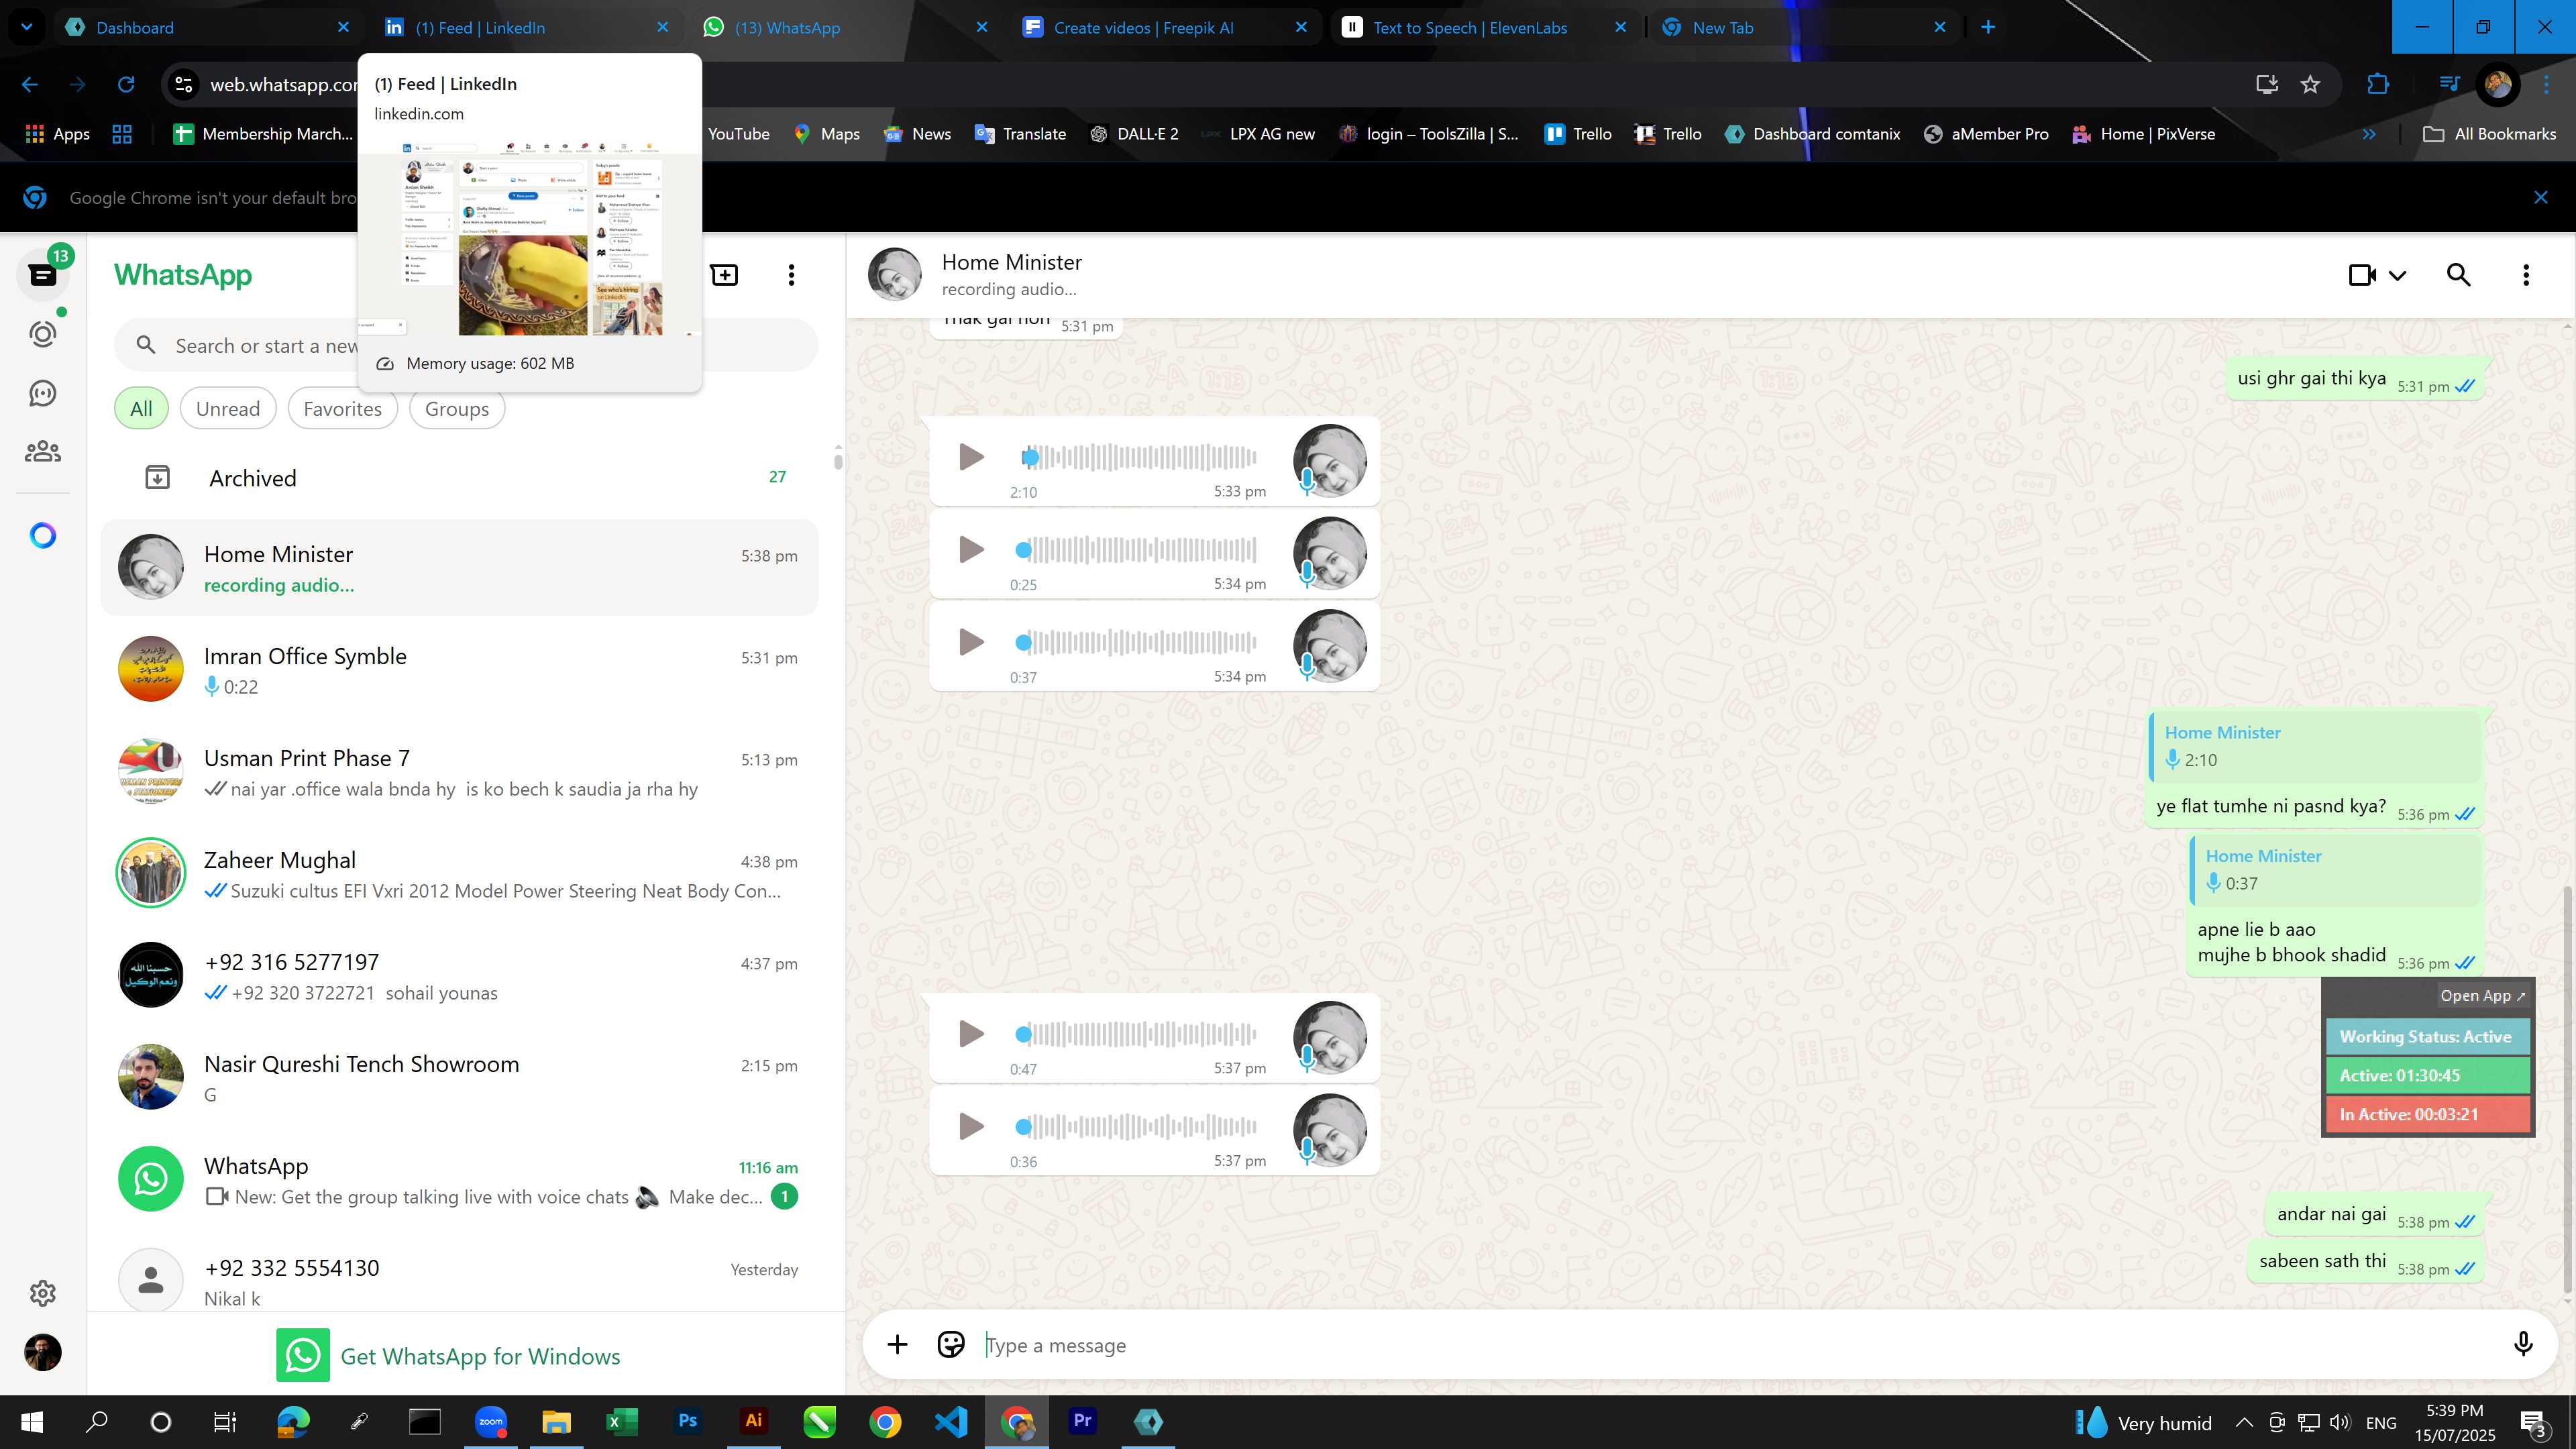
Task: Open the Channels icon in WhatsApp sidebar
Action: point(43,393)
